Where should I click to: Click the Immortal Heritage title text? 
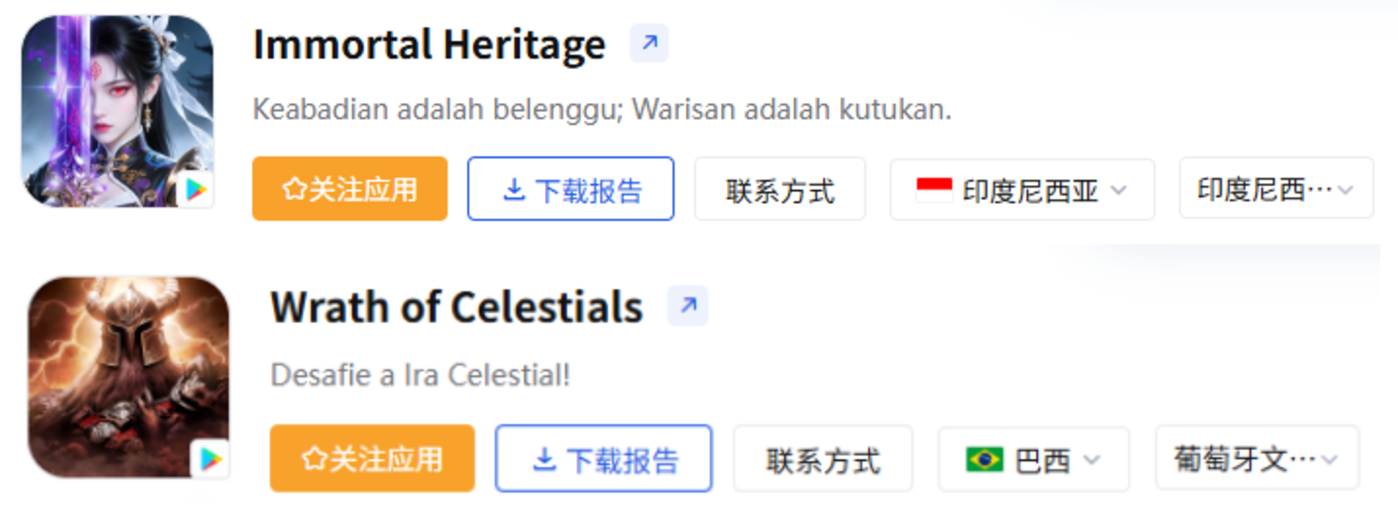coord(429,45)
